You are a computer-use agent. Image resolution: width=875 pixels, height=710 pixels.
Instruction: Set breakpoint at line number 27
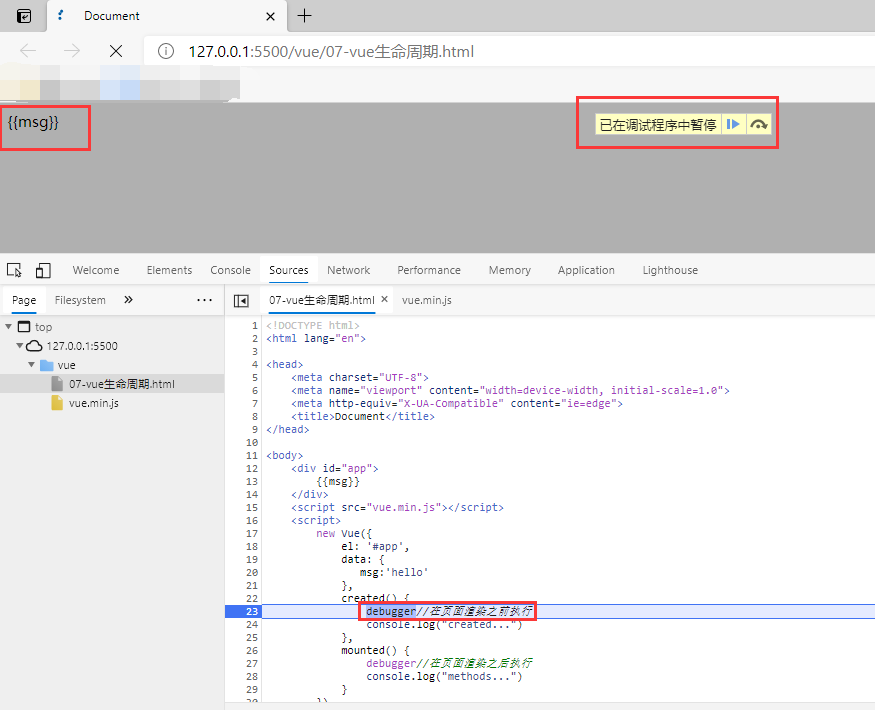[252, 663]
